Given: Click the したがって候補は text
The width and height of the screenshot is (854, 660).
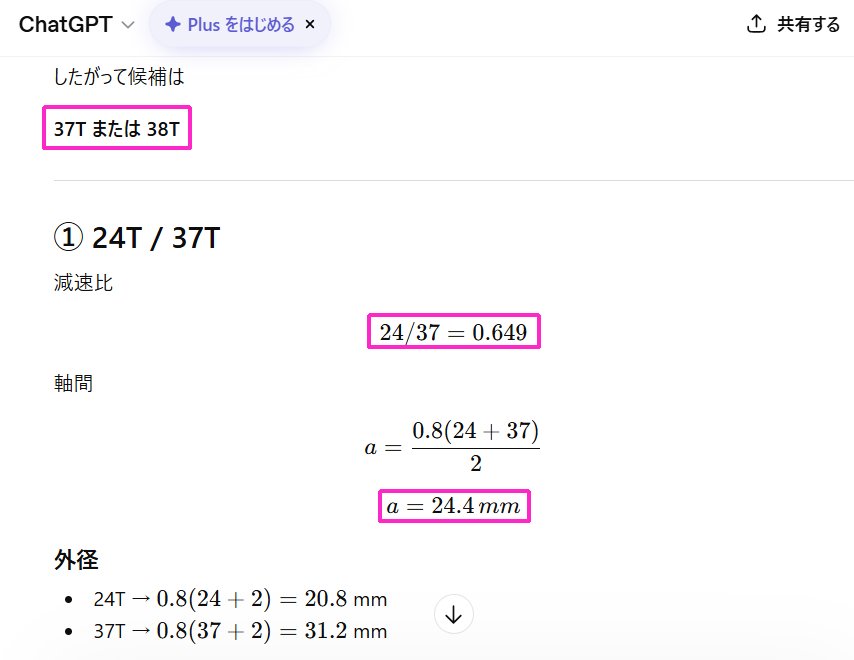Looking at the screenshot, I should [x=120, y=76].
